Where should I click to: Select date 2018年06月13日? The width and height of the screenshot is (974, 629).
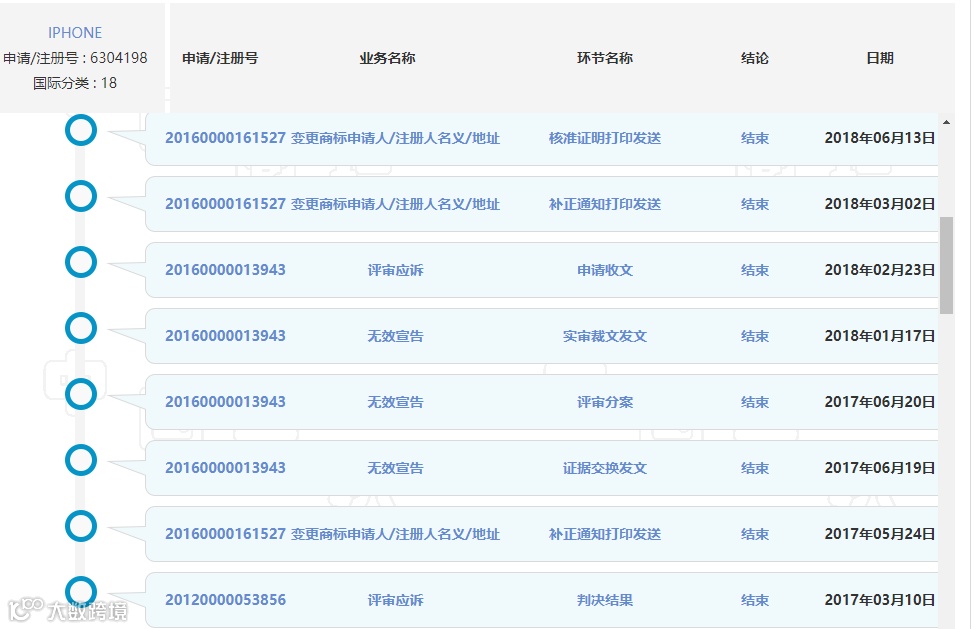click(x=880, y=138)
